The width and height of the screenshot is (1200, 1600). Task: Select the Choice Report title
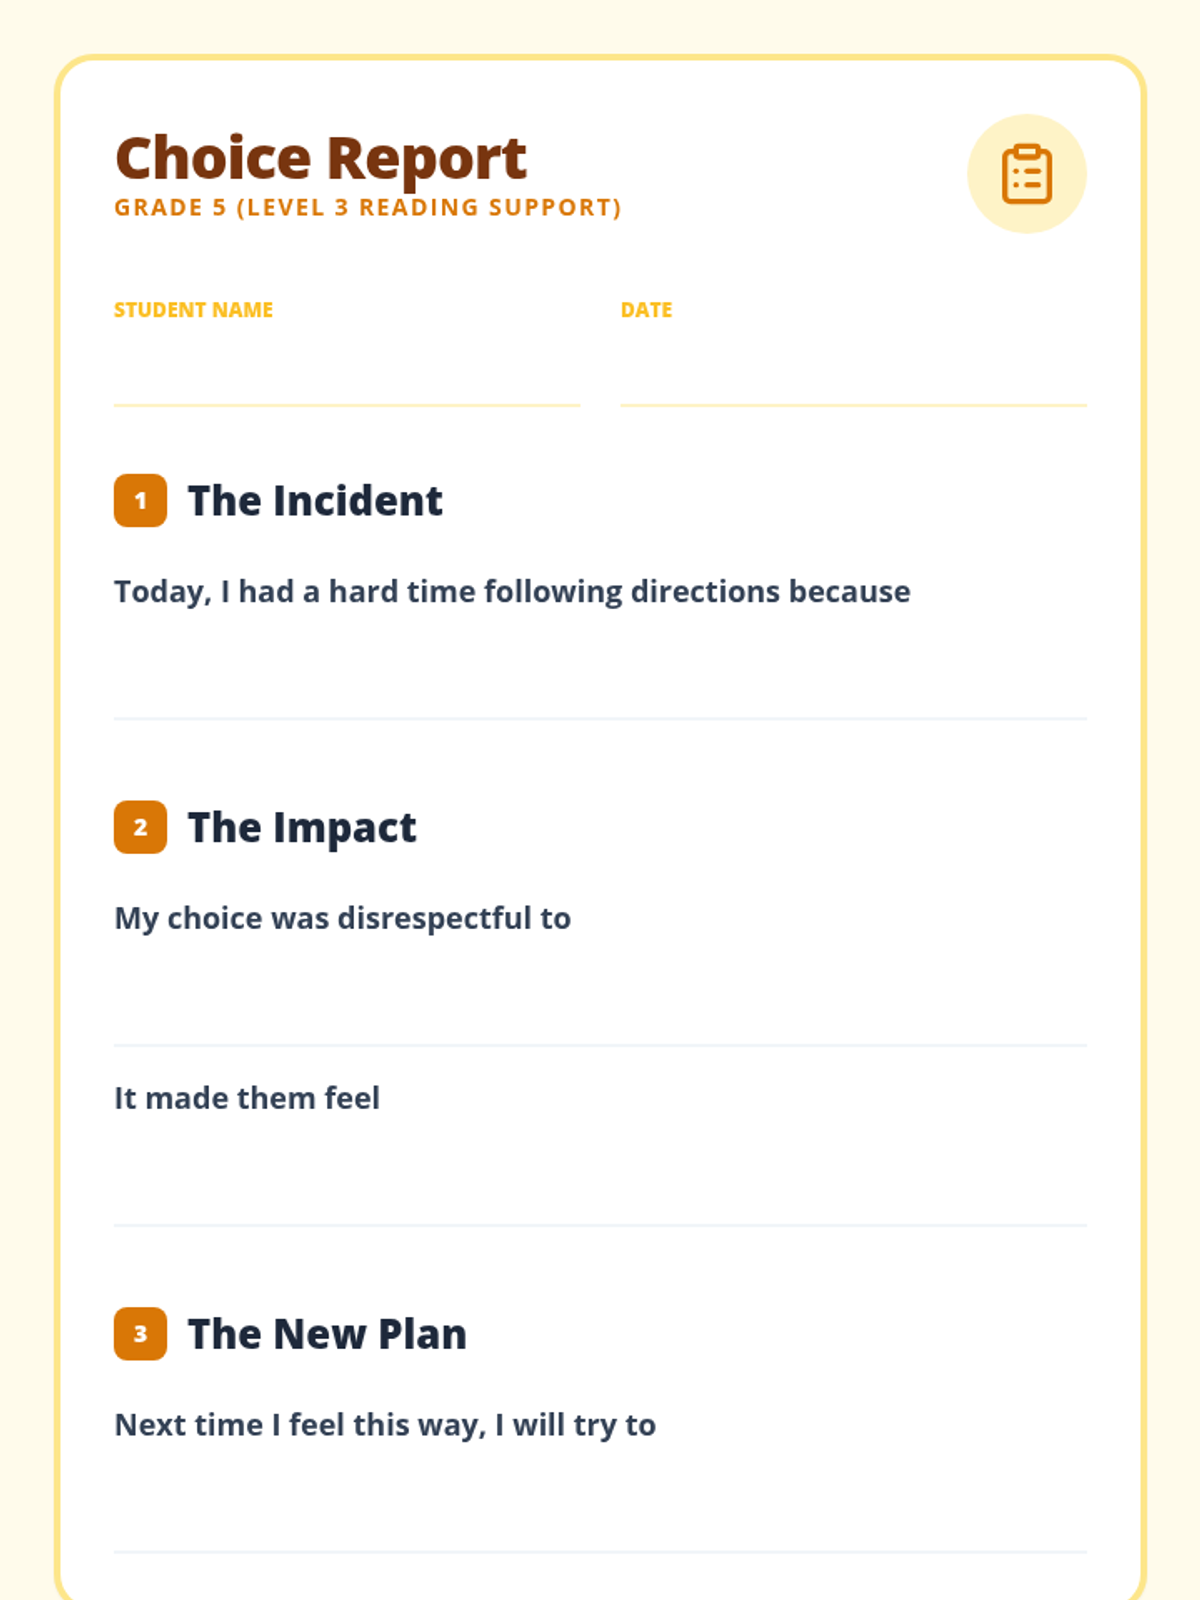(x=321, y=158)
